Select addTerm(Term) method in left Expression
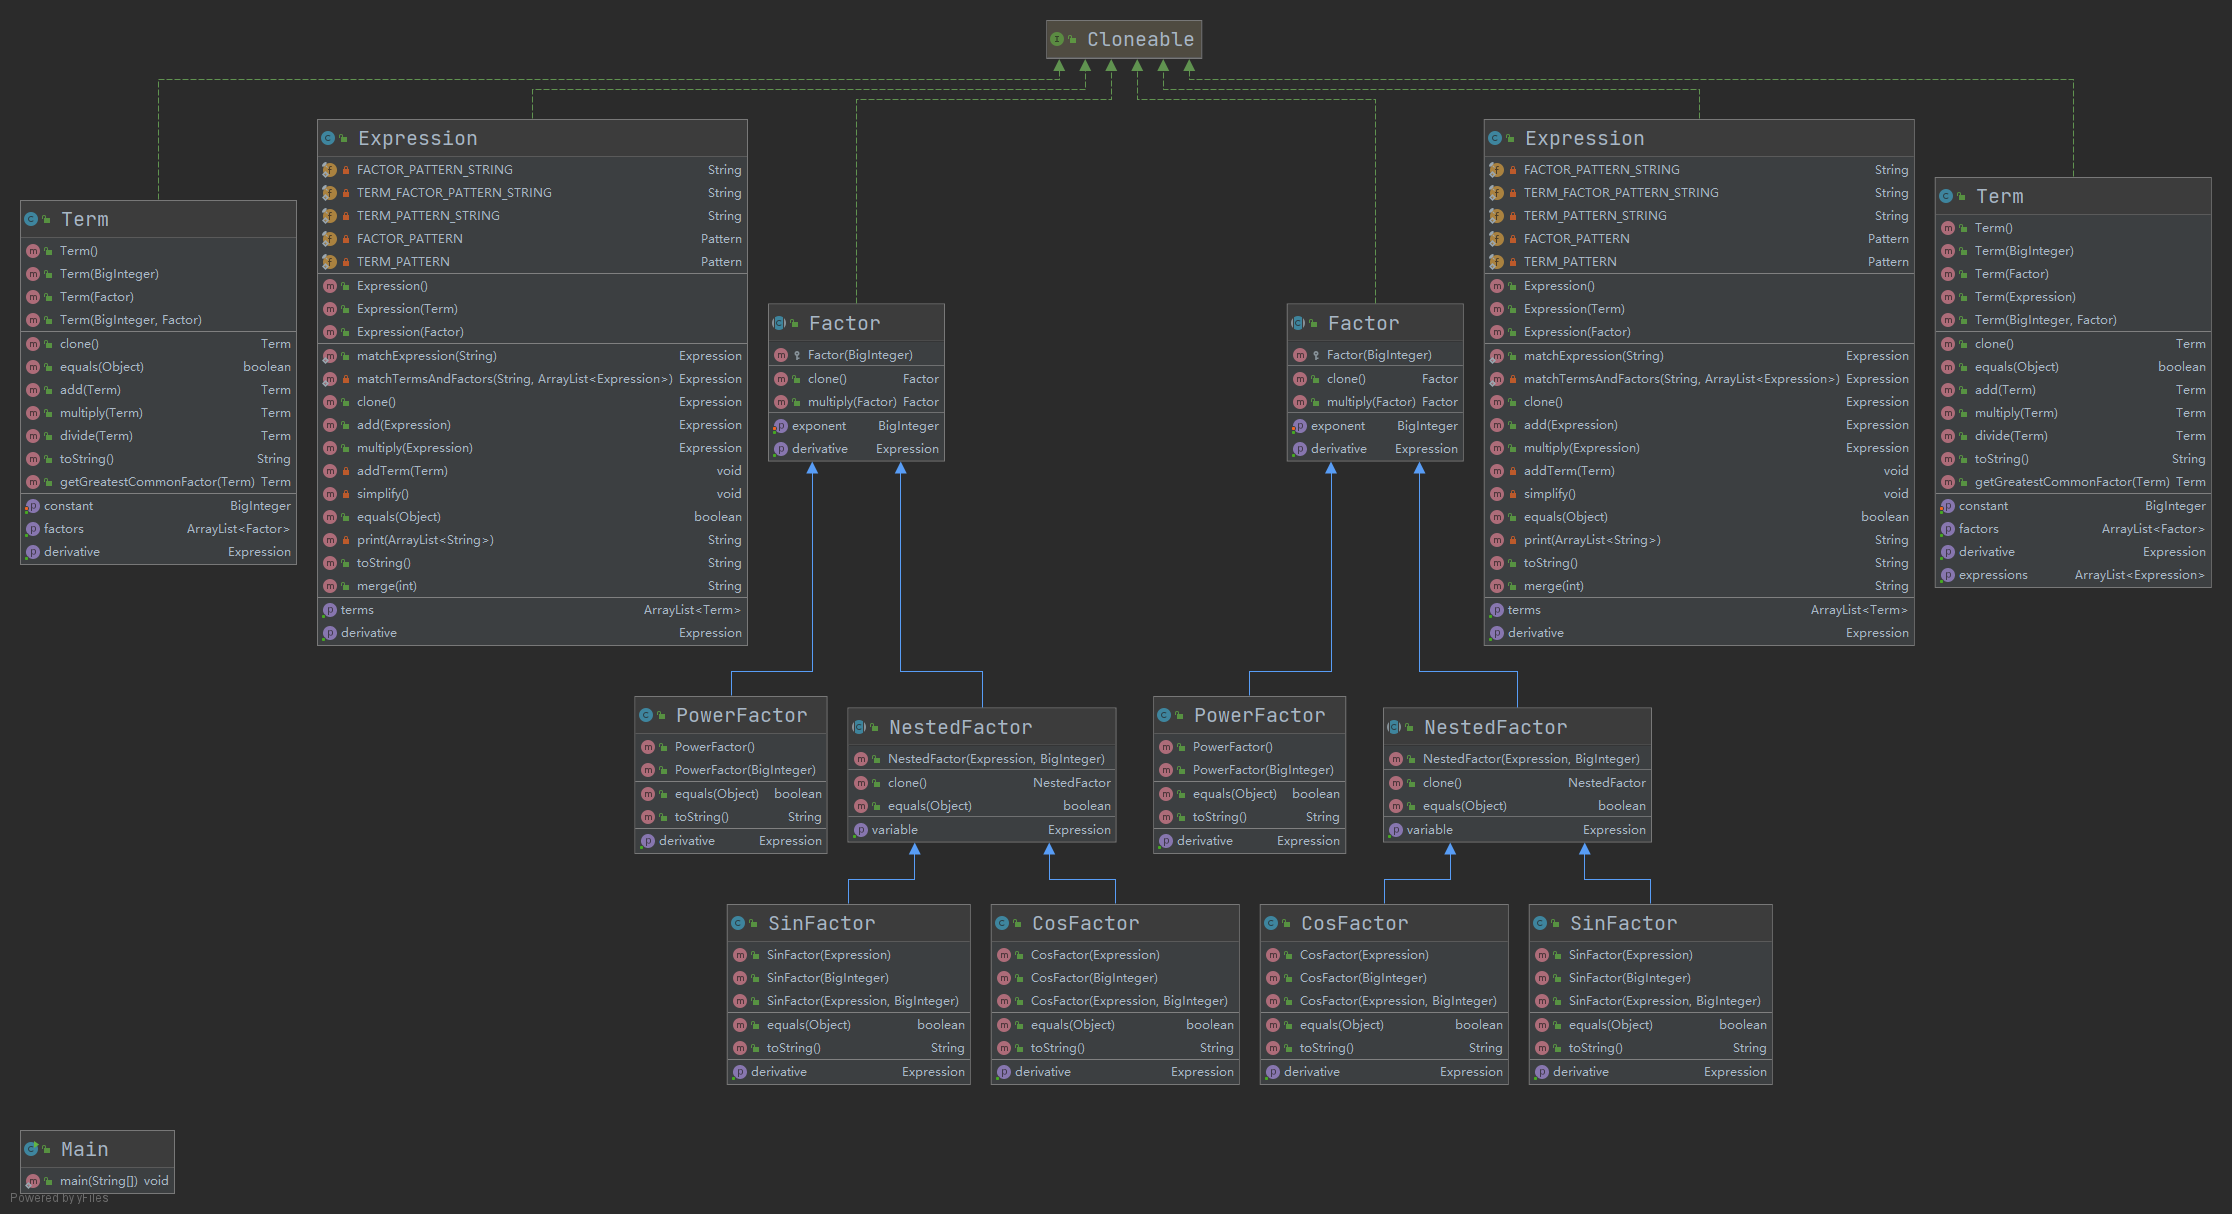This screenshot has height=1214, width=2232. (532, 471)
